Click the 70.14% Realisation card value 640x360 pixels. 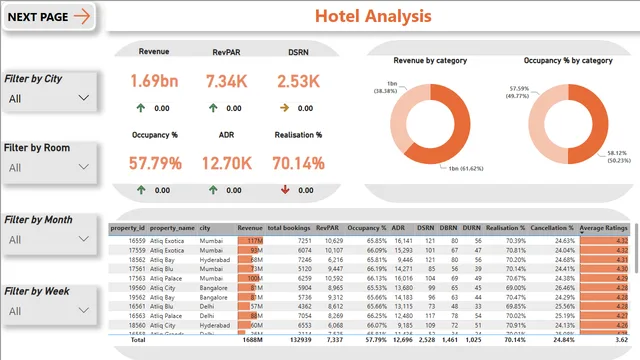298,163
